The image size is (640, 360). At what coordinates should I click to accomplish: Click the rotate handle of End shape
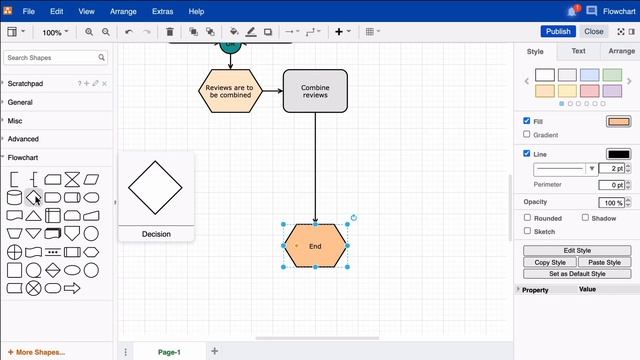[x=354, y=218]
